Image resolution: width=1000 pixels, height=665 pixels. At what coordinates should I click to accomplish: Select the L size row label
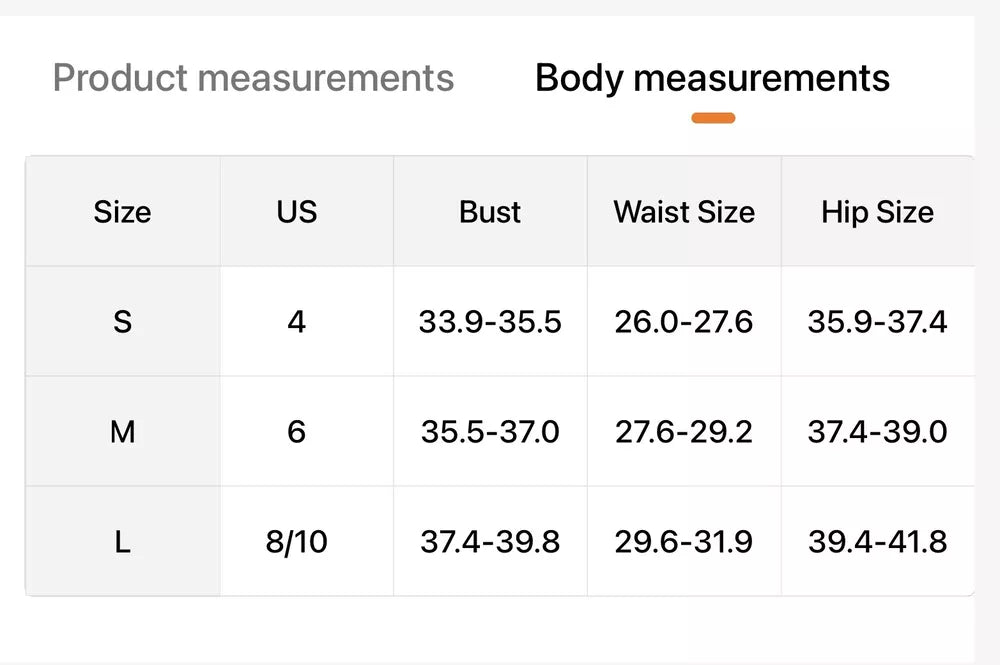coord(122,542)
